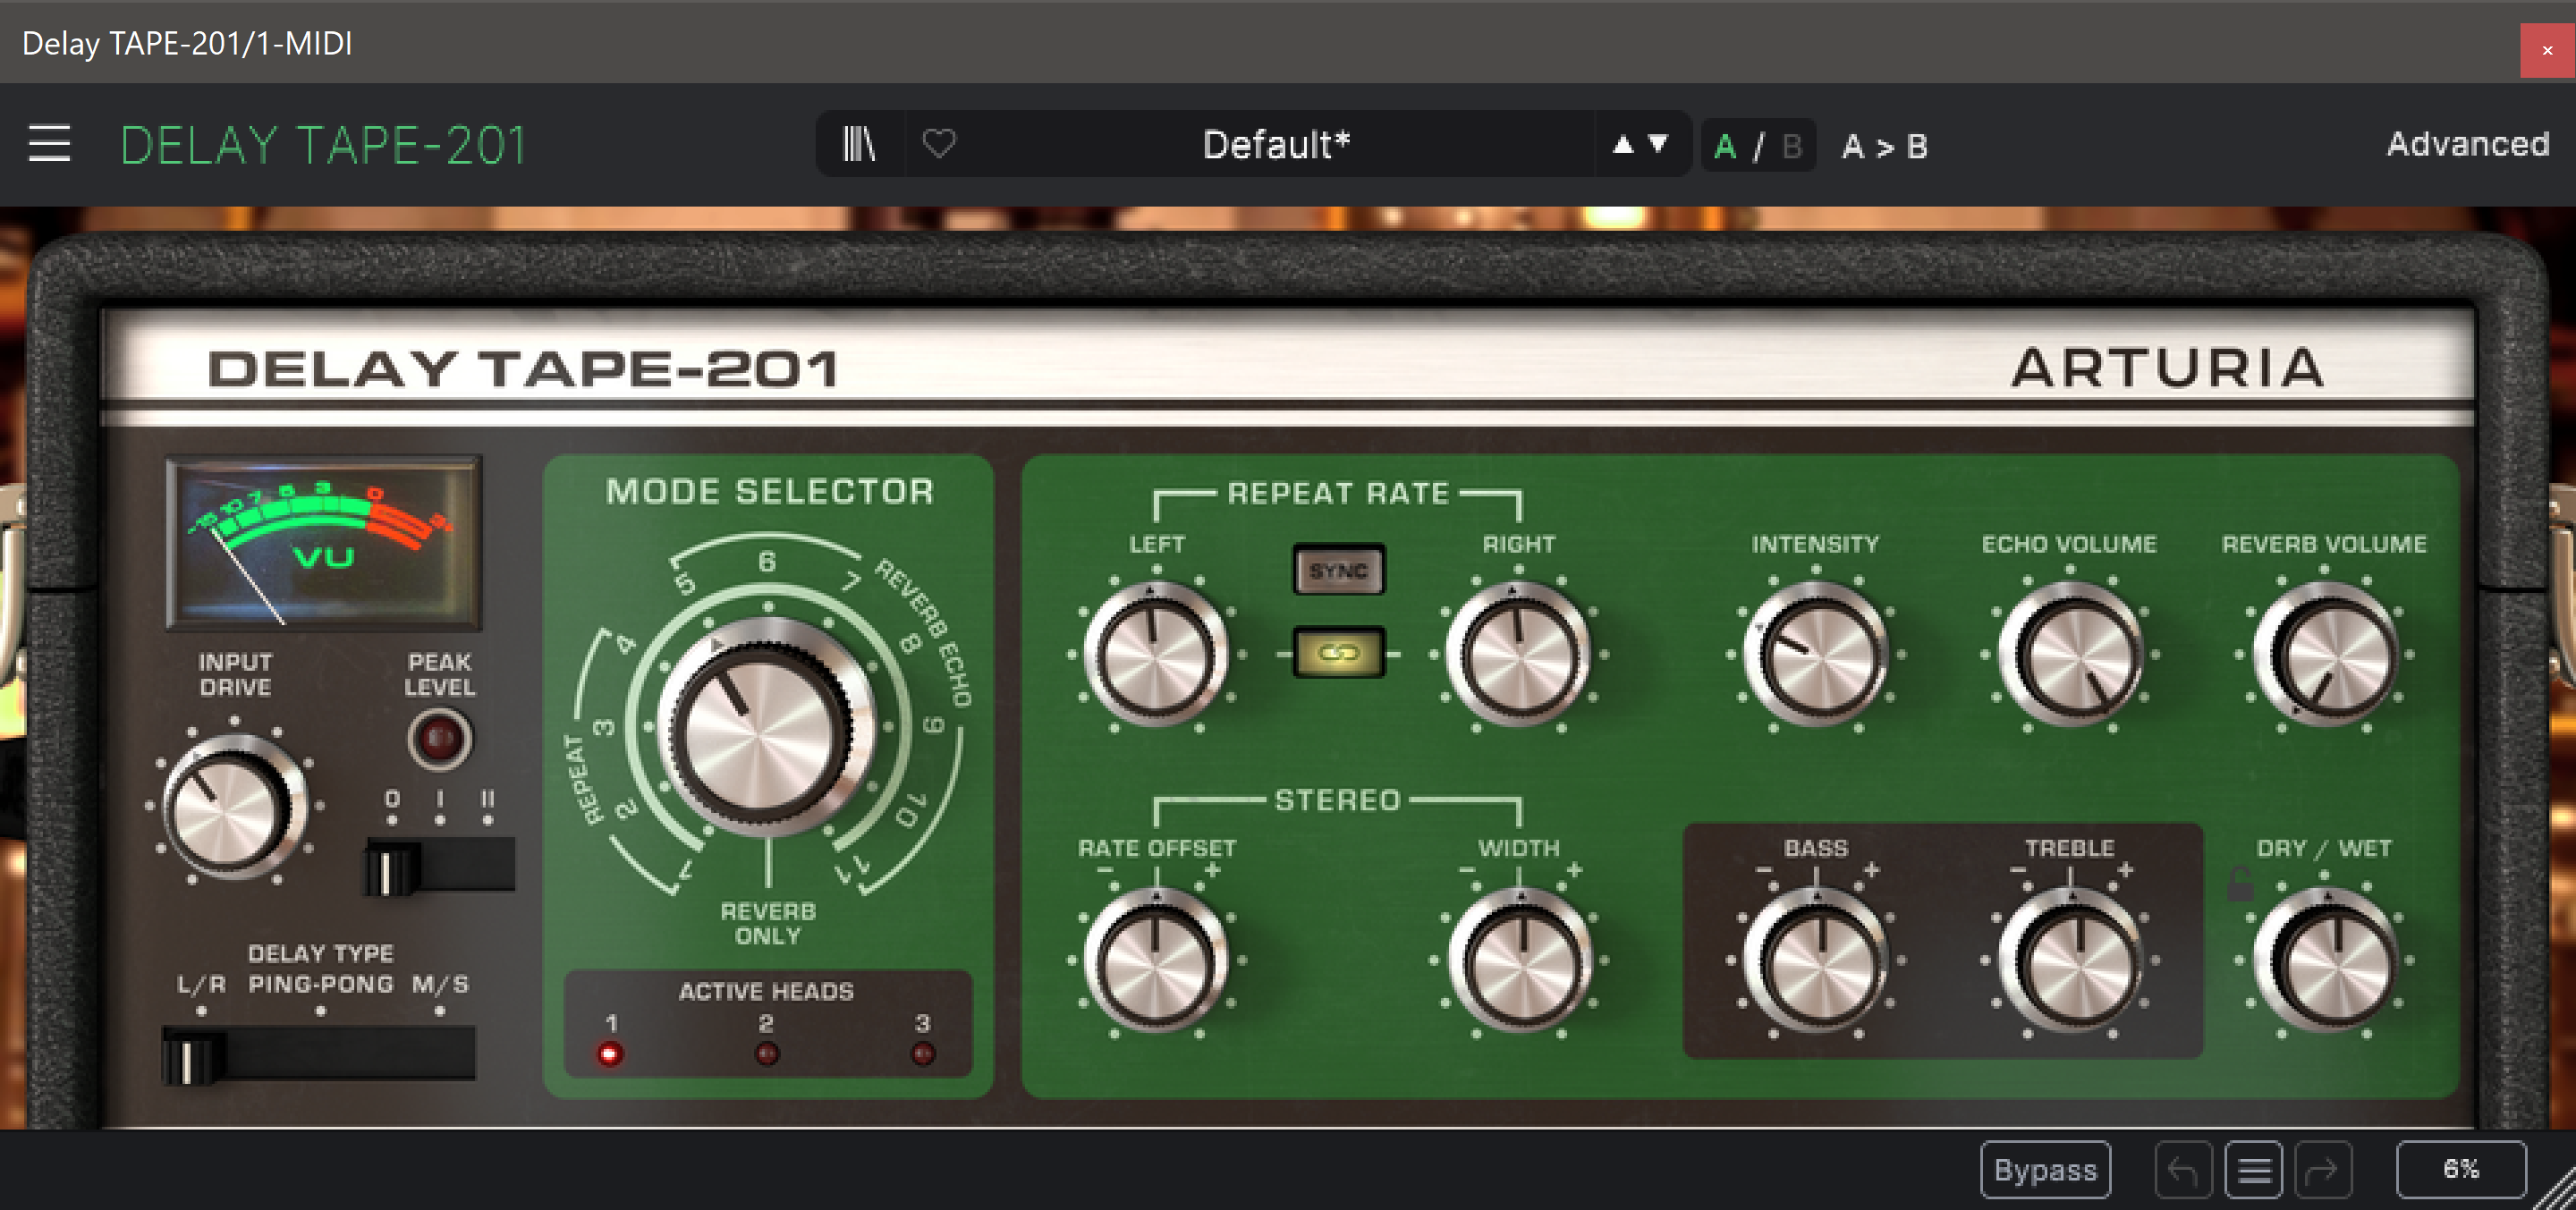This screenshot has width=2576, height=1210.
Task: Click the Mode Selector rotary knob
Action: (x=766, y=726)
